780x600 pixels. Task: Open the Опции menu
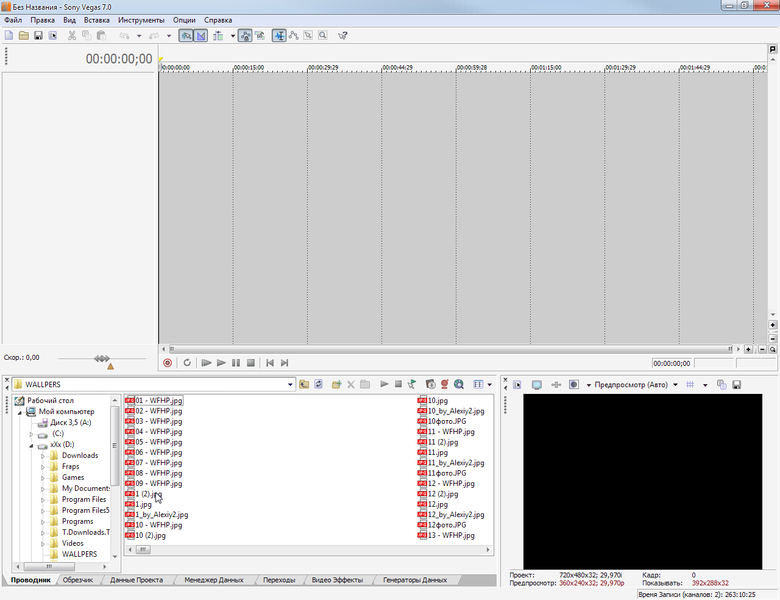(184, 20)
